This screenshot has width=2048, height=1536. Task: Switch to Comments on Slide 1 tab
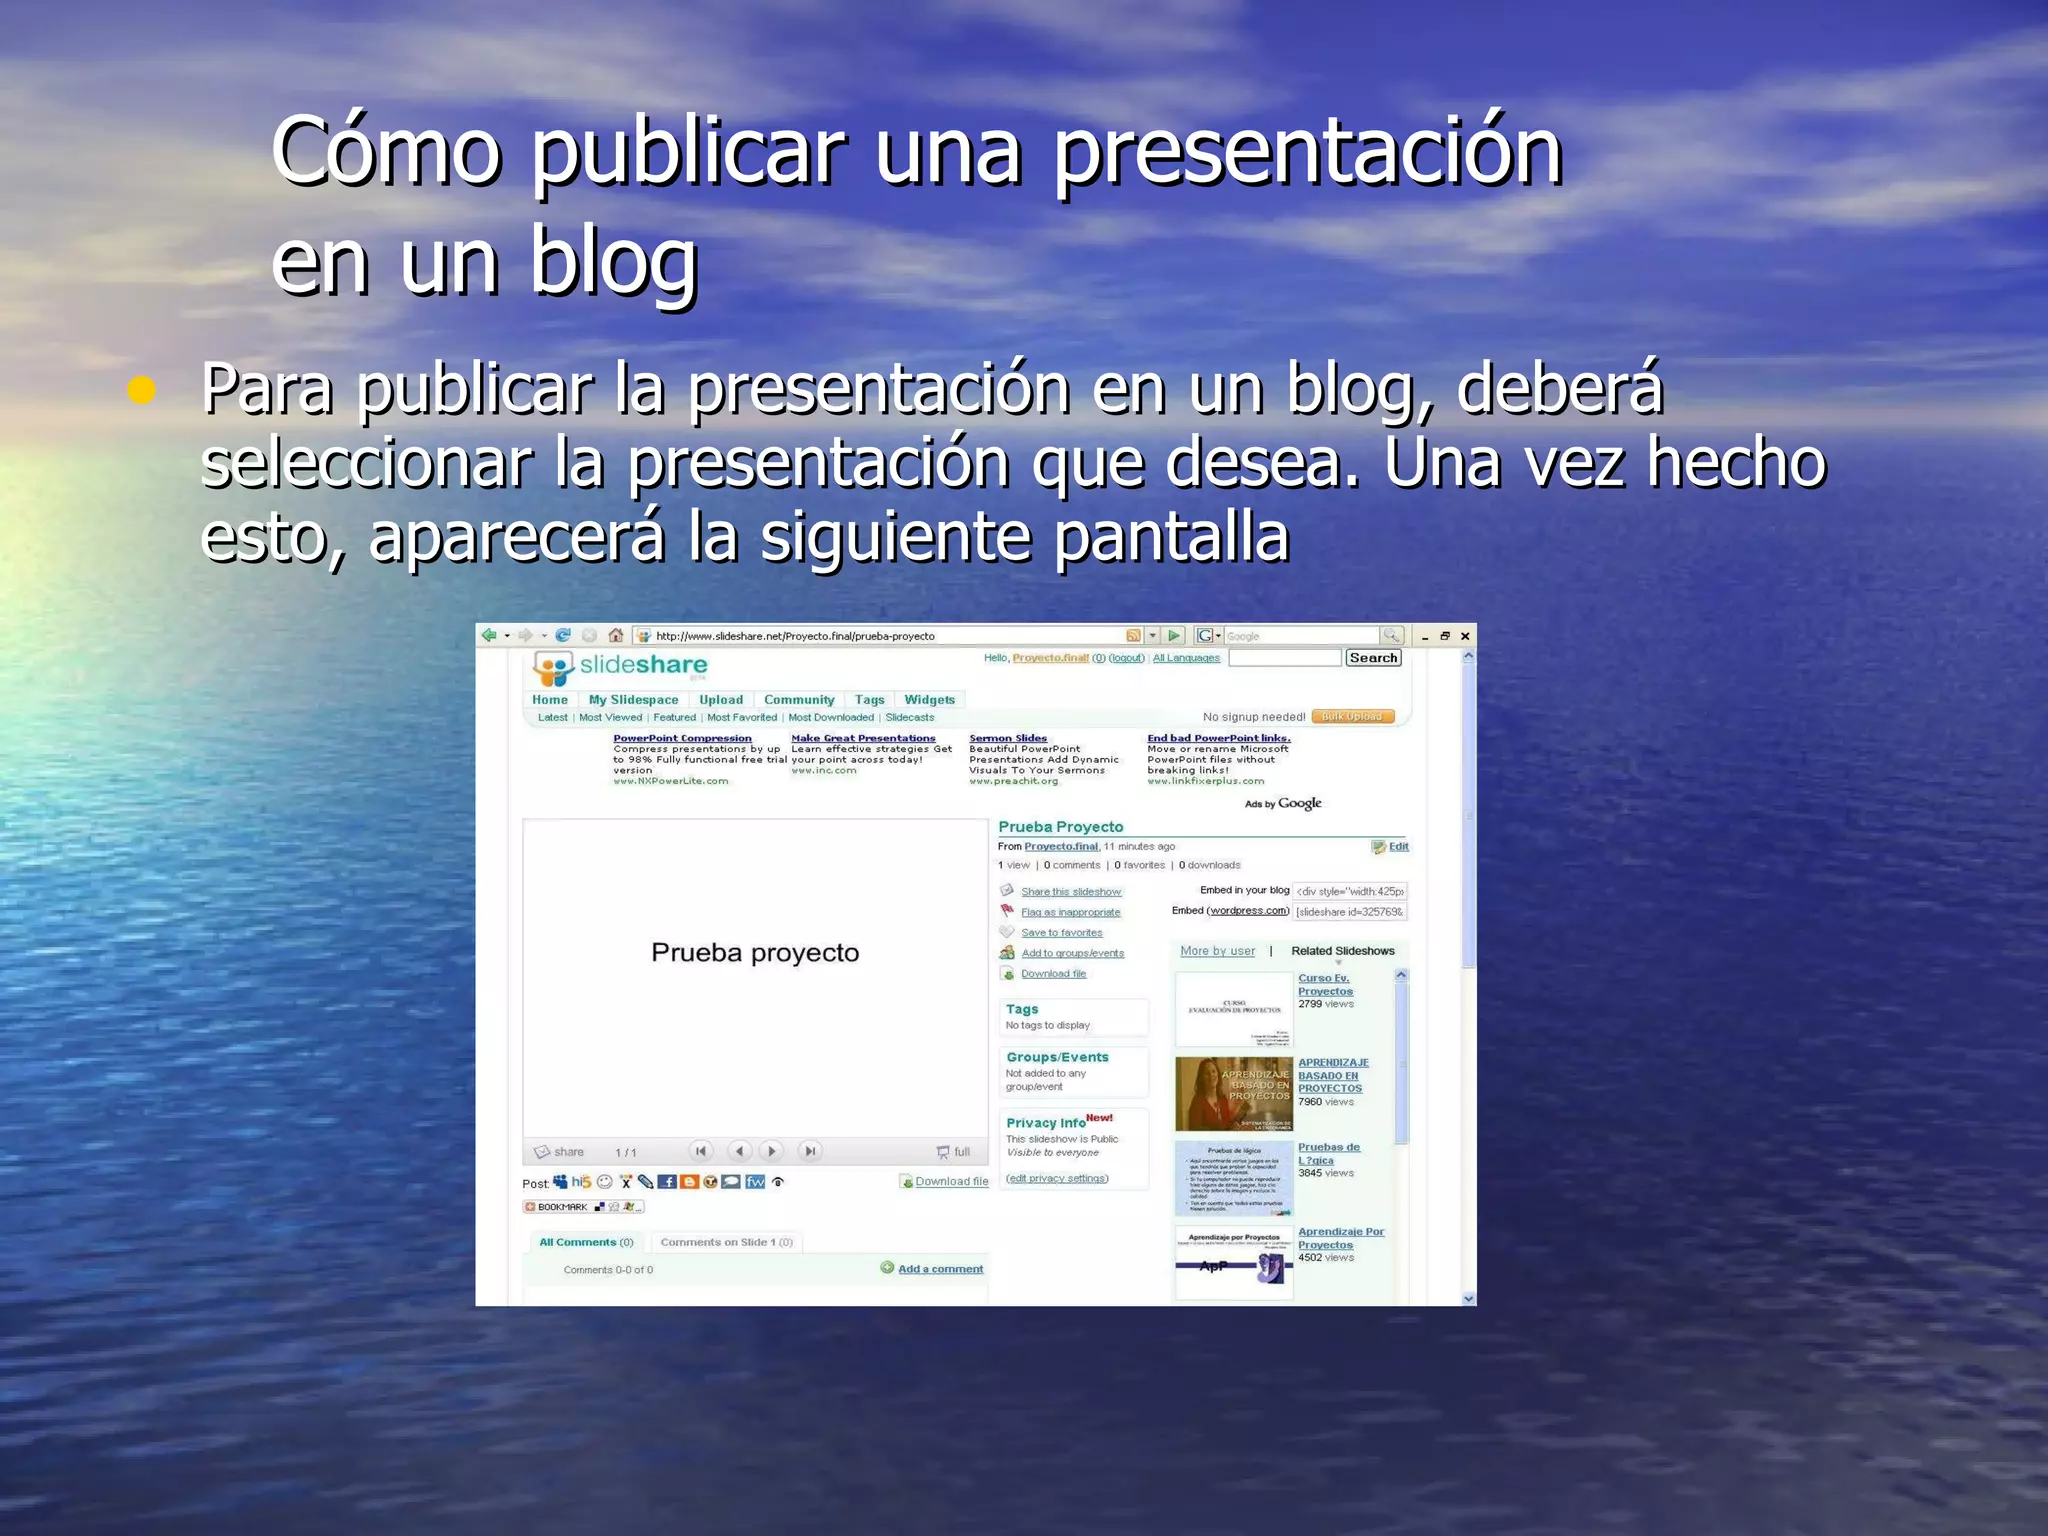[x=727, y=1242]
